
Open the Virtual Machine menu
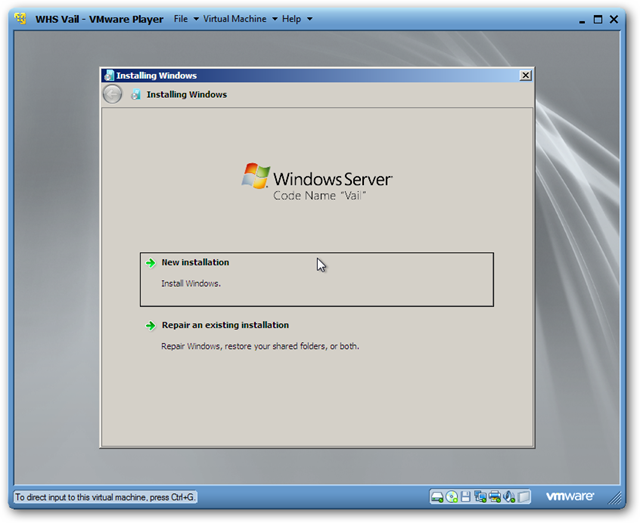[x=235, y=19]
